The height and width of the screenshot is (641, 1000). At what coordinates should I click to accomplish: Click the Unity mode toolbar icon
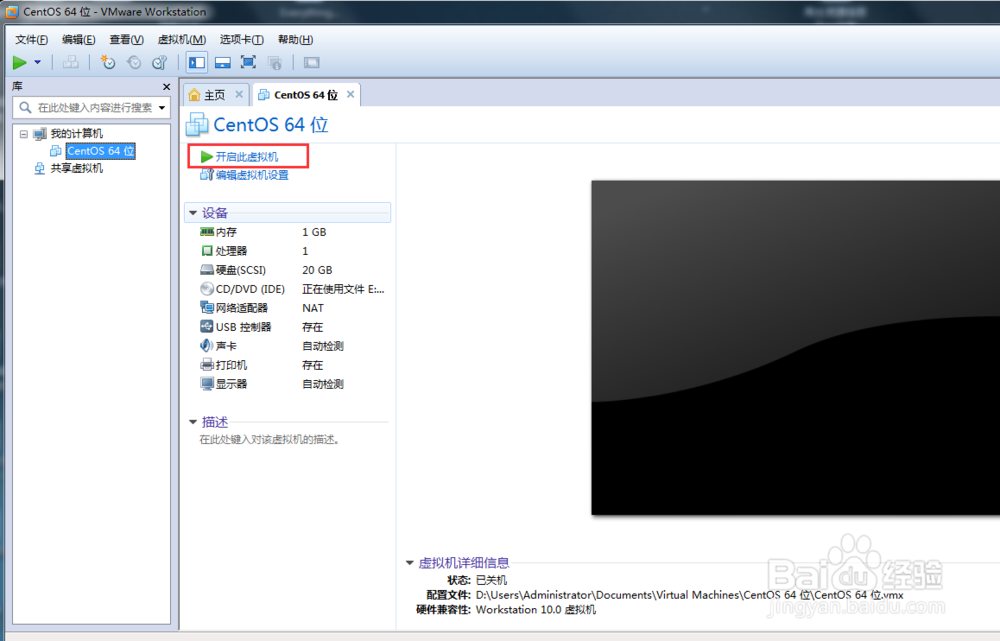click(275, 63)
